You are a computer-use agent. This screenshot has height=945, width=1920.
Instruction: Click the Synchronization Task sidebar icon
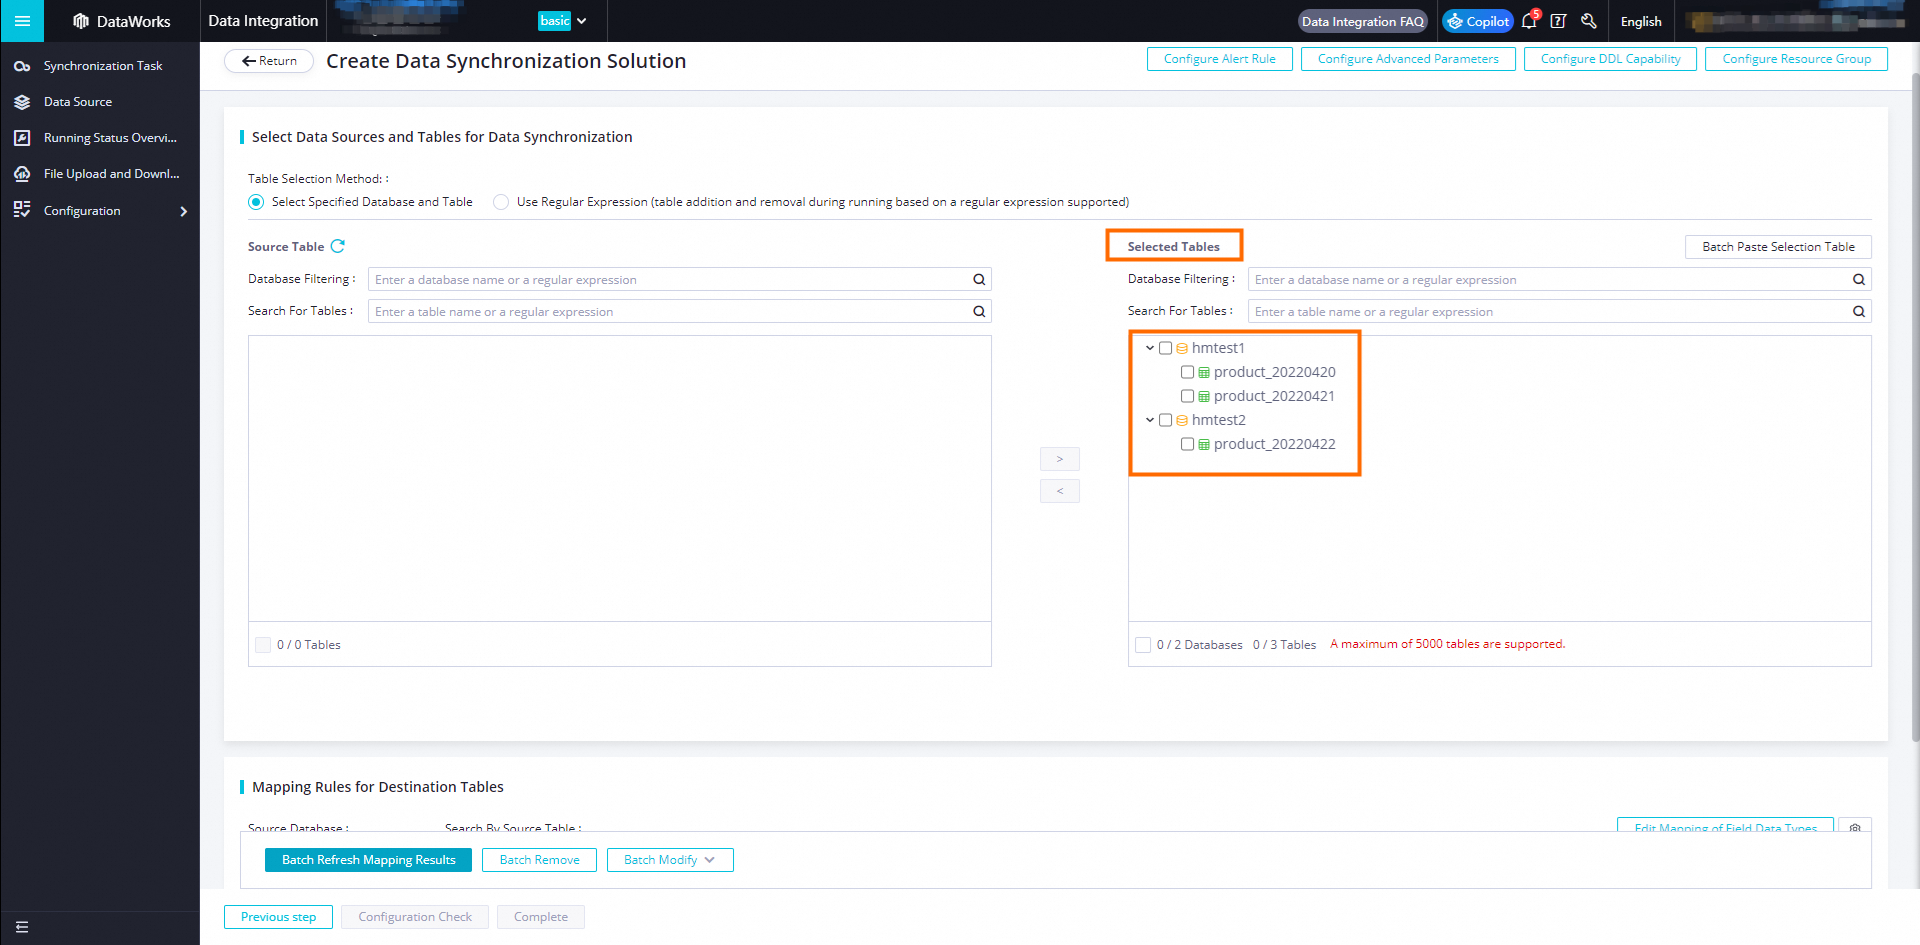(x=22, y=66)
